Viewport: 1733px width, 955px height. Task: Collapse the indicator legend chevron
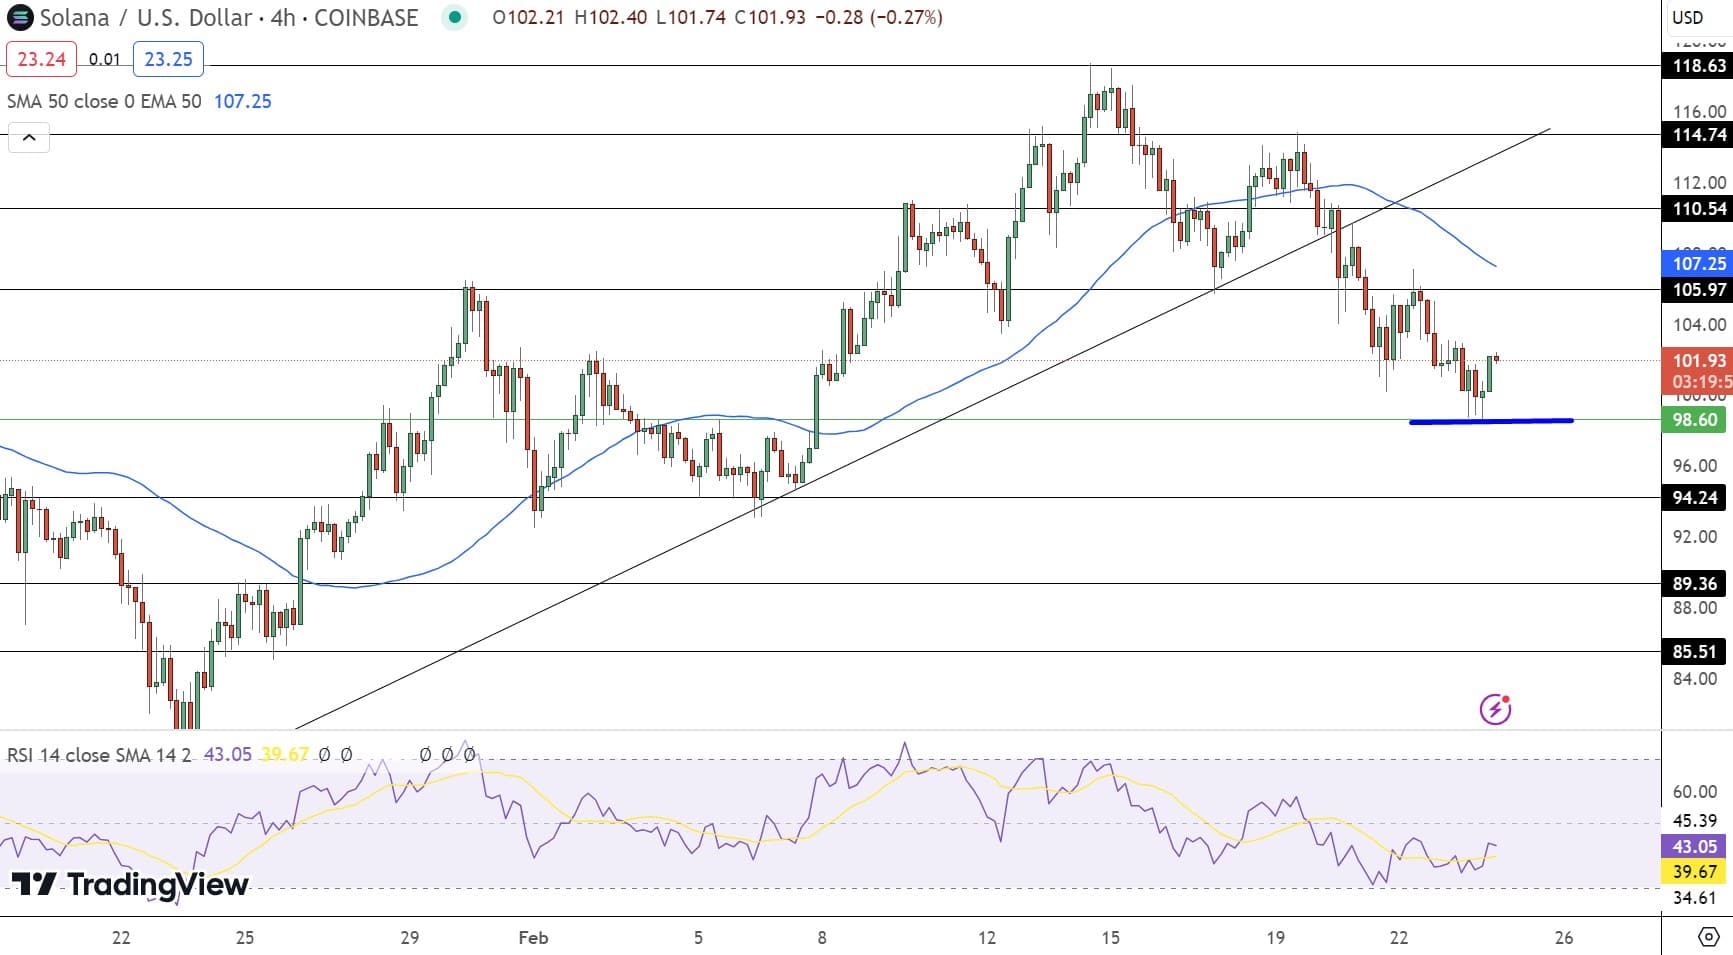coord(29,138)
